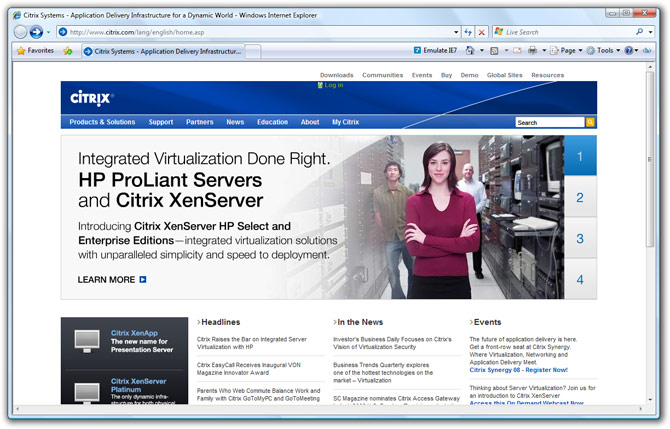This screenshot has height=429, width=670.
Task: Click the Citrix XenServer Platinum promo link
Action: 138,385
